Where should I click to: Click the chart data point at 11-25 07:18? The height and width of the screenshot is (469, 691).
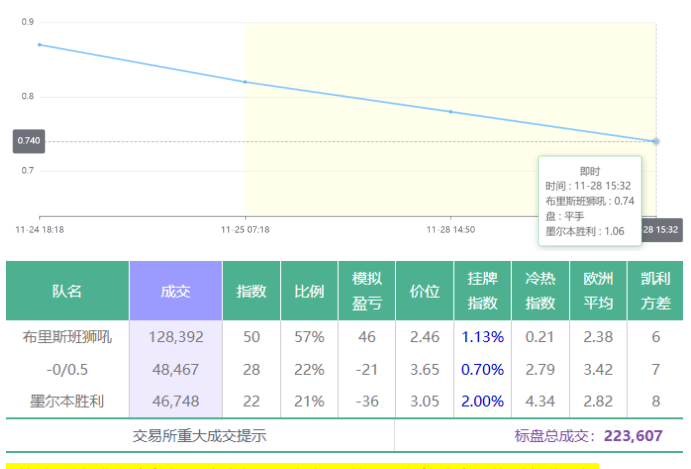coord(245,82)
